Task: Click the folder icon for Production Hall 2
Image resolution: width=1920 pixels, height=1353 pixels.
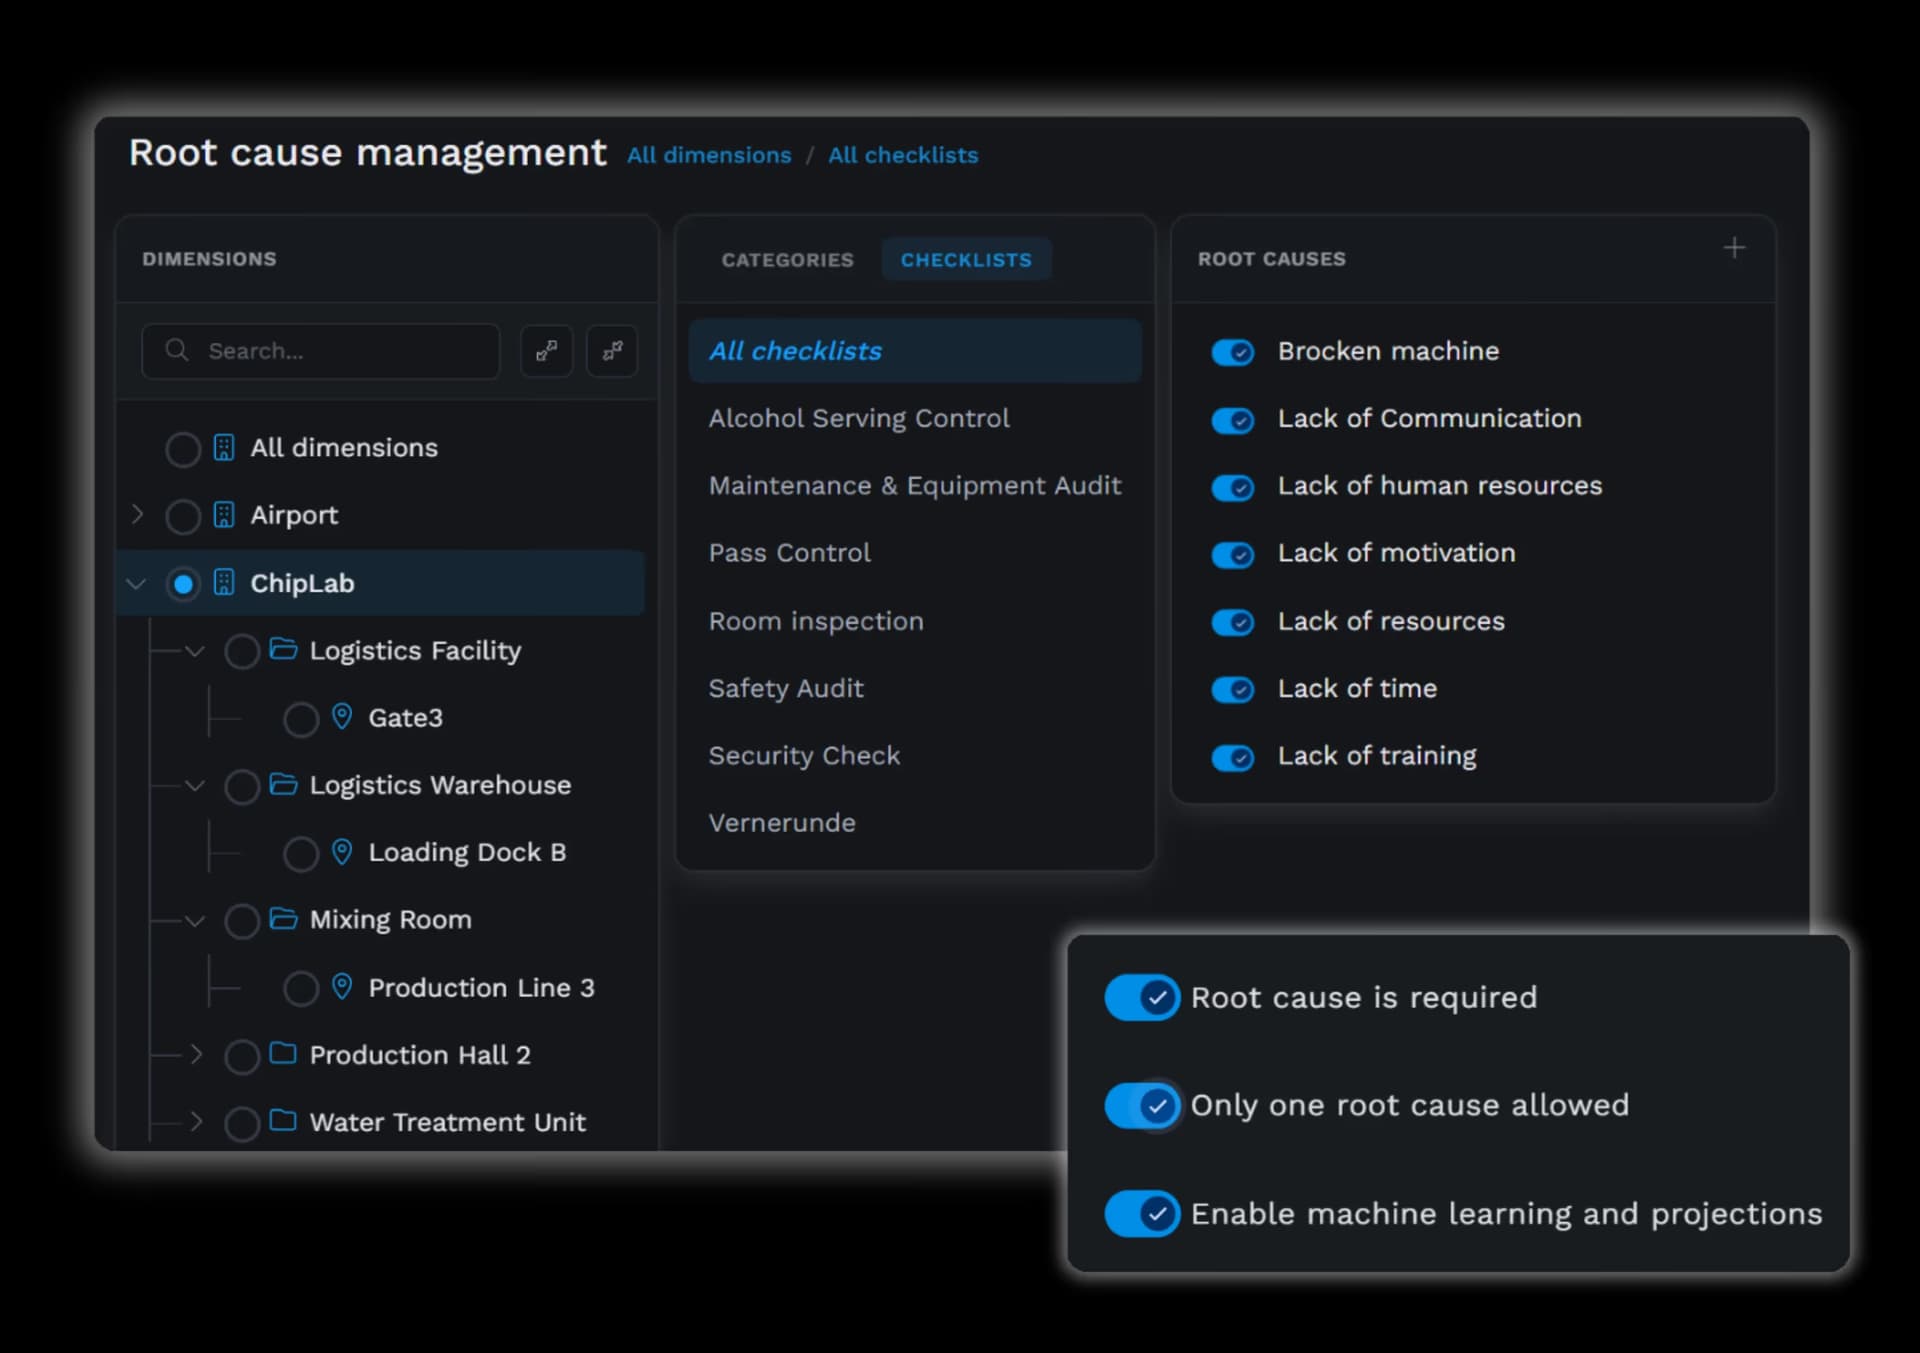Action: [284, 1053]
